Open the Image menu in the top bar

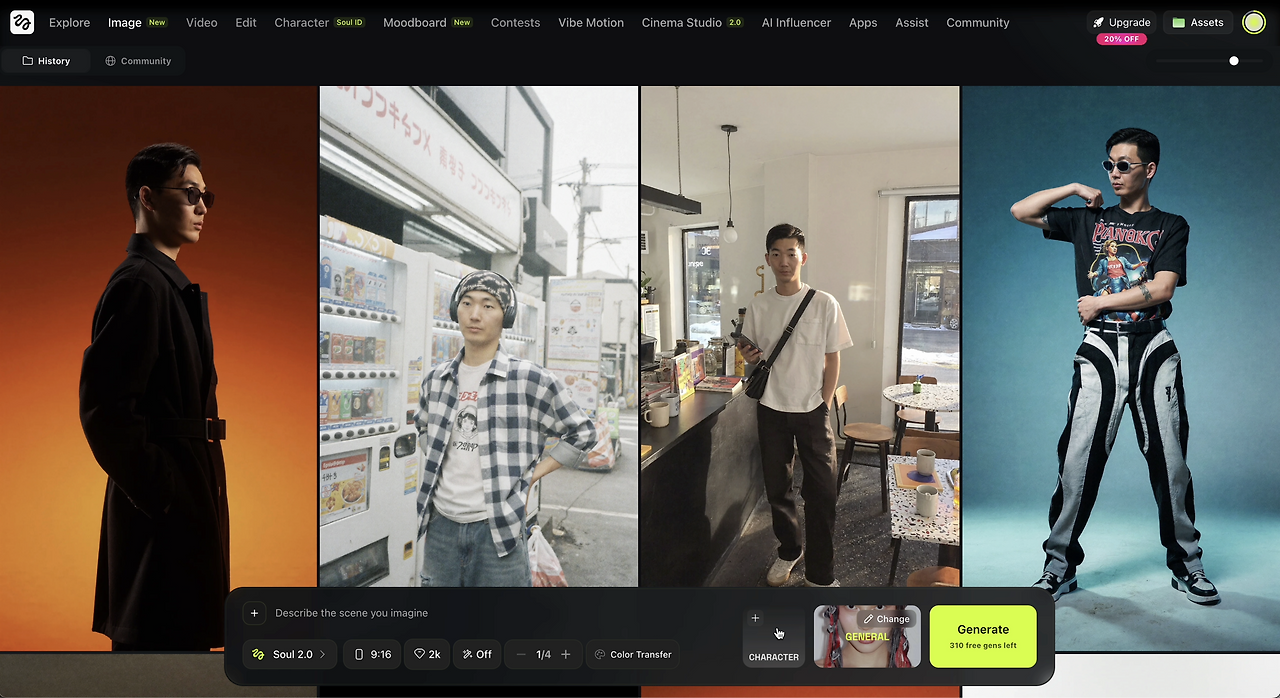pos(122,22)
